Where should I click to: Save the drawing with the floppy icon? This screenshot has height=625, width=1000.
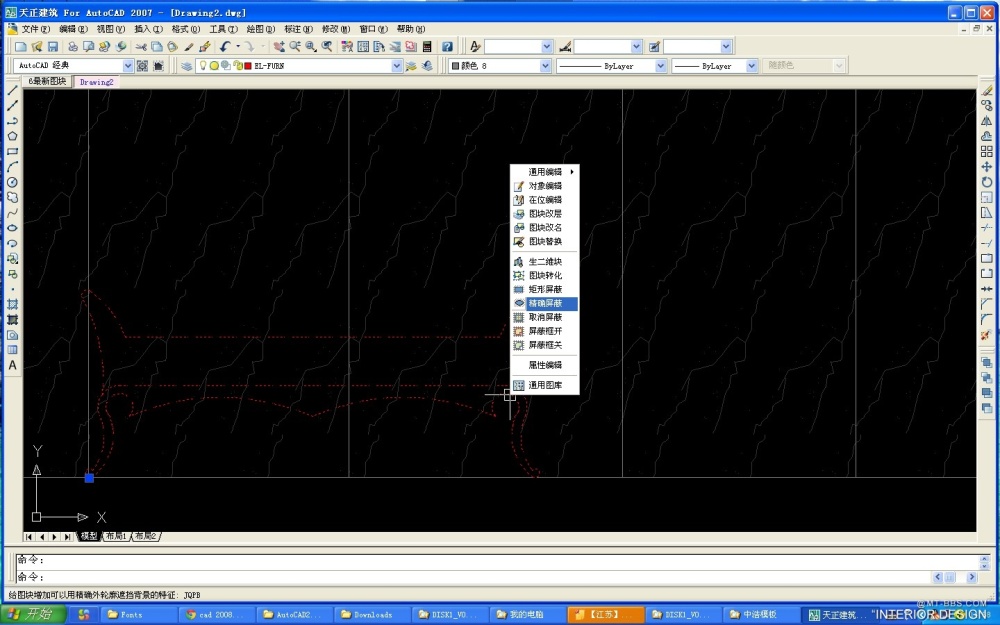[x=53, y=47]
